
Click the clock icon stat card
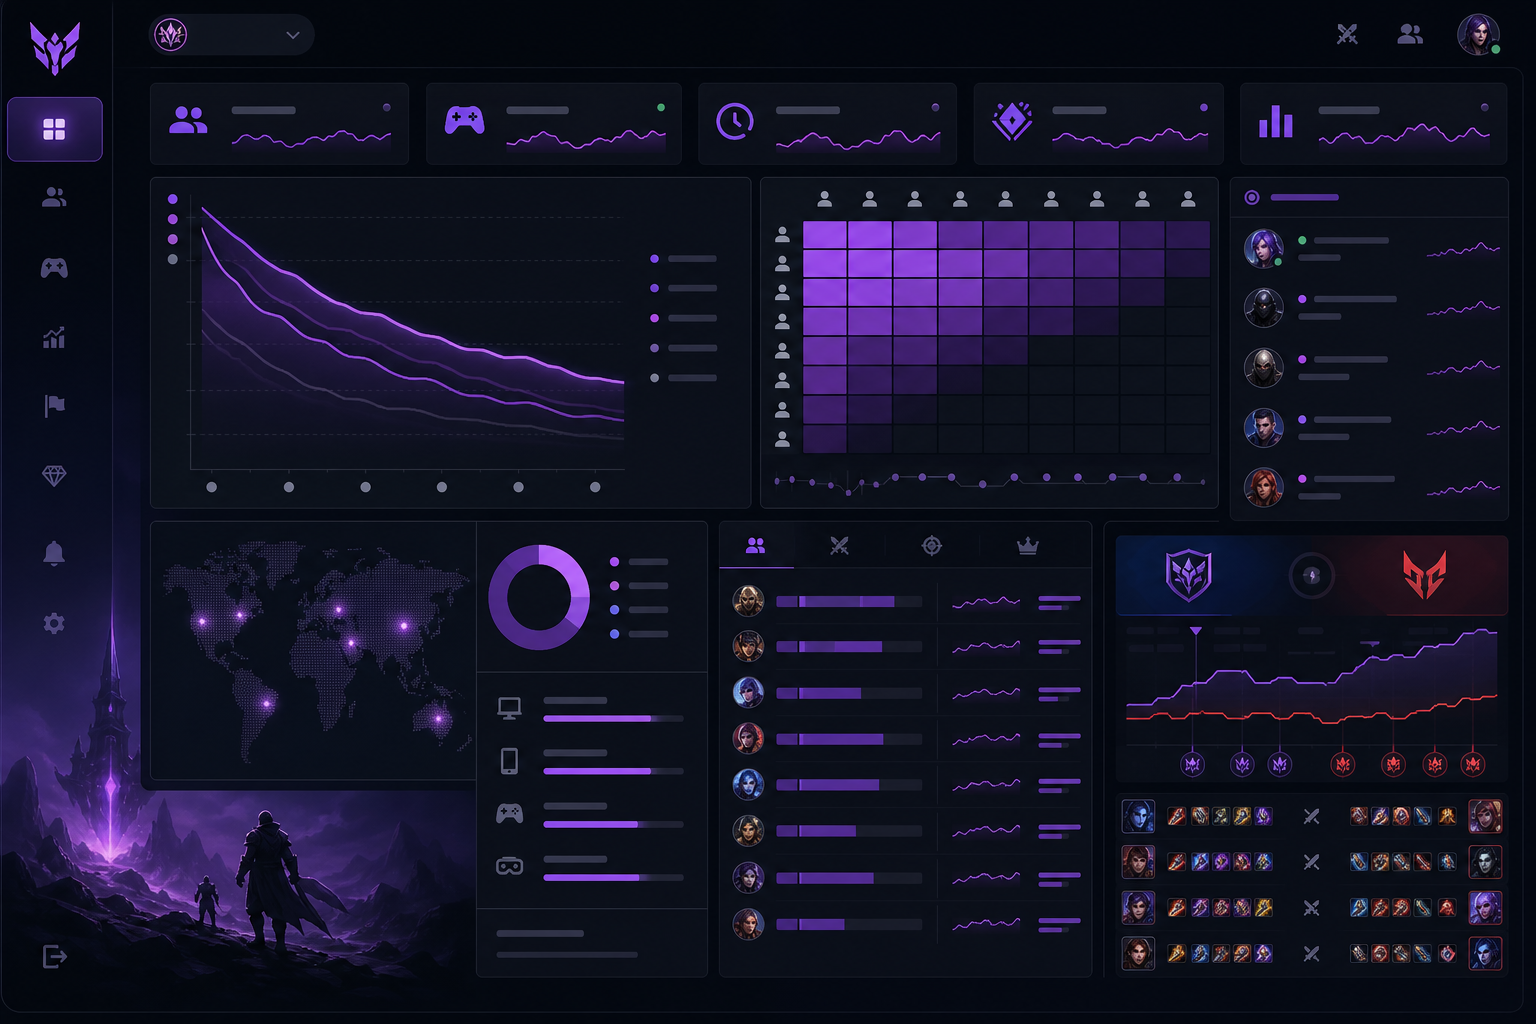point(828,124)
